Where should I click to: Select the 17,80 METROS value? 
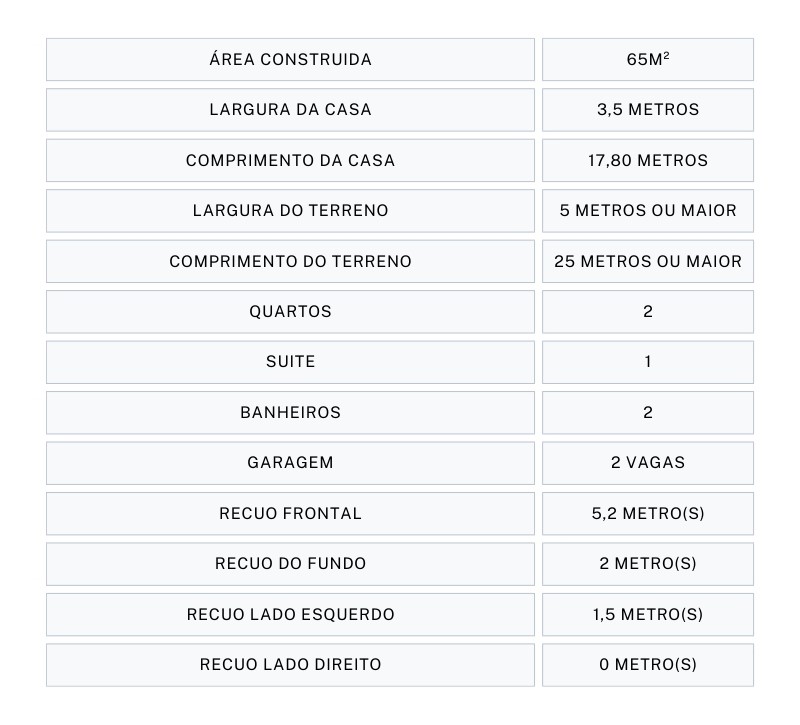pos(647,160)
